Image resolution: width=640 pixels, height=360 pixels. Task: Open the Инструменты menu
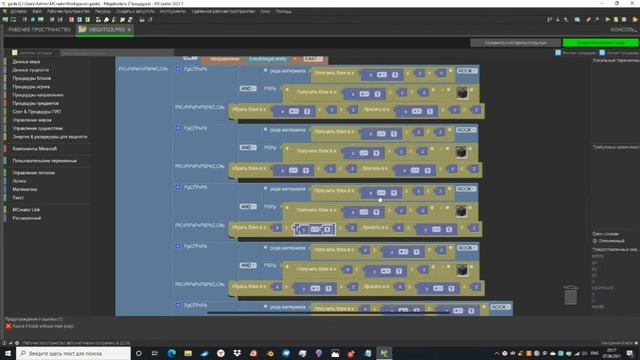point(173,11)
